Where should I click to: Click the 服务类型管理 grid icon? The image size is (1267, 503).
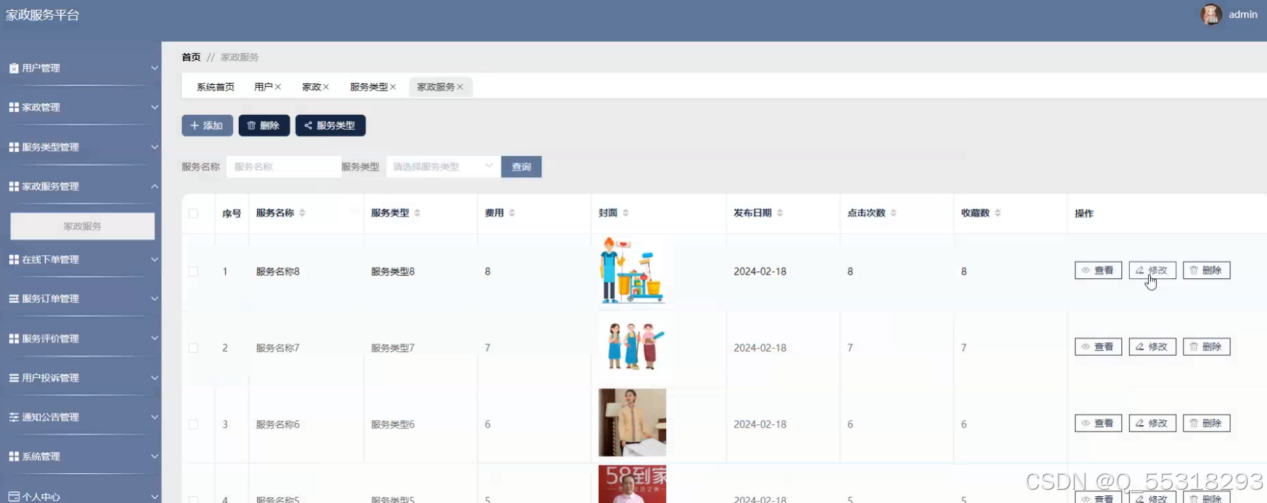[14, 147]
